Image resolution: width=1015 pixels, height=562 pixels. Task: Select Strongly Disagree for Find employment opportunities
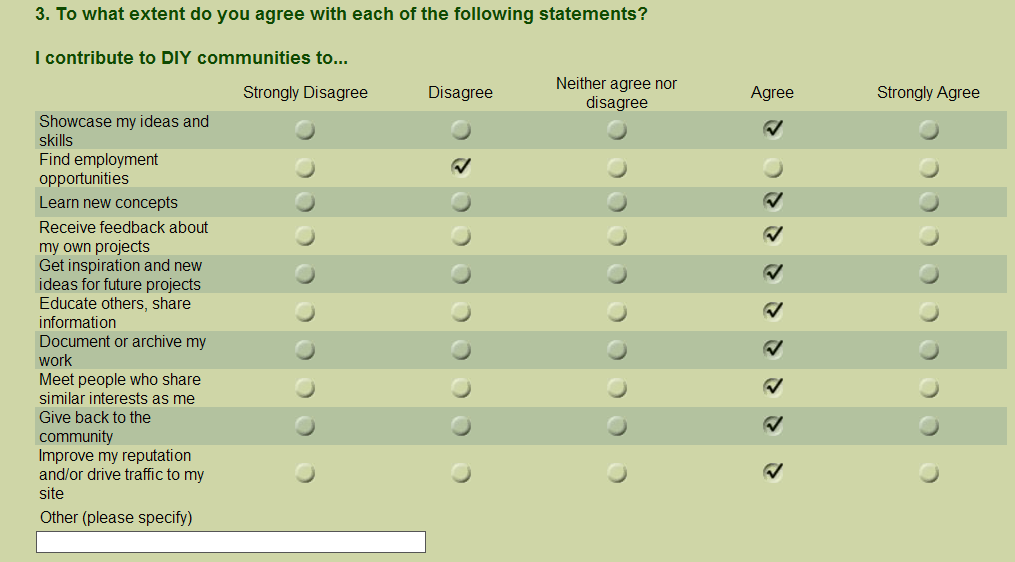click(x=305, y=168)
